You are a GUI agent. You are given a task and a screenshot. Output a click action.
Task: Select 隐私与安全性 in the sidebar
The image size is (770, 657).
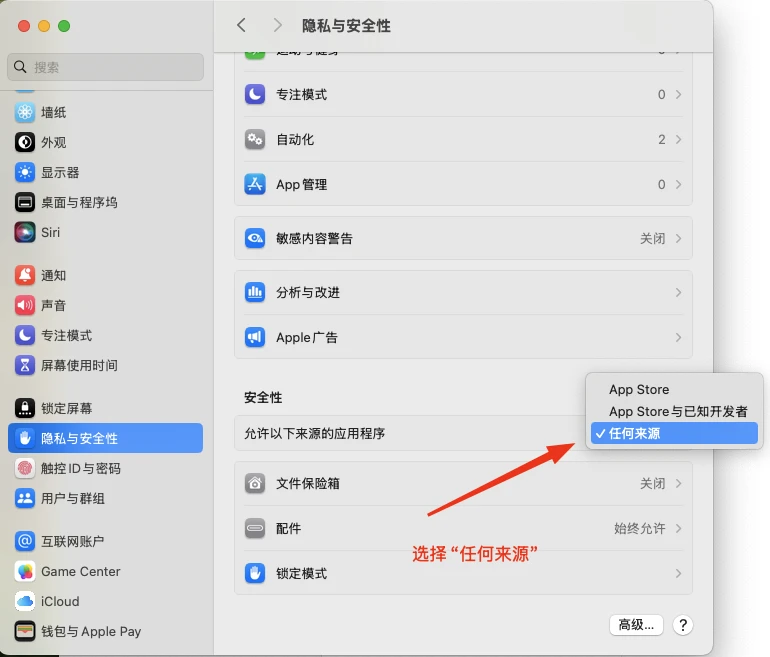(x=106, y=438)
